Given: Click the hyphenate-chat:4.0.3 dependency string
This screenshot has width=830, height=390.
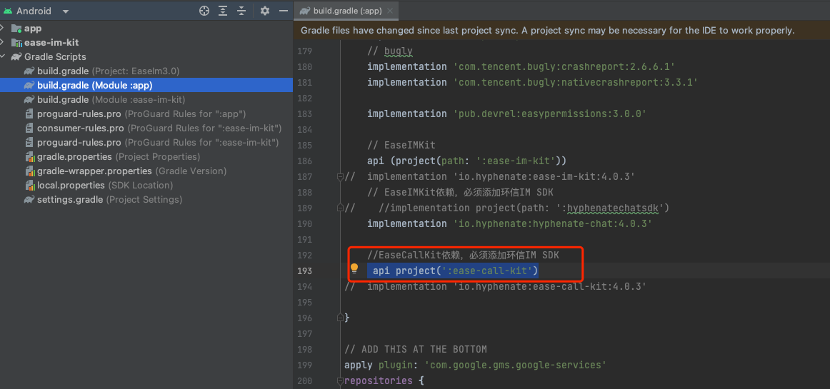Looking at the screenshot, I should [x=553, y=224].
